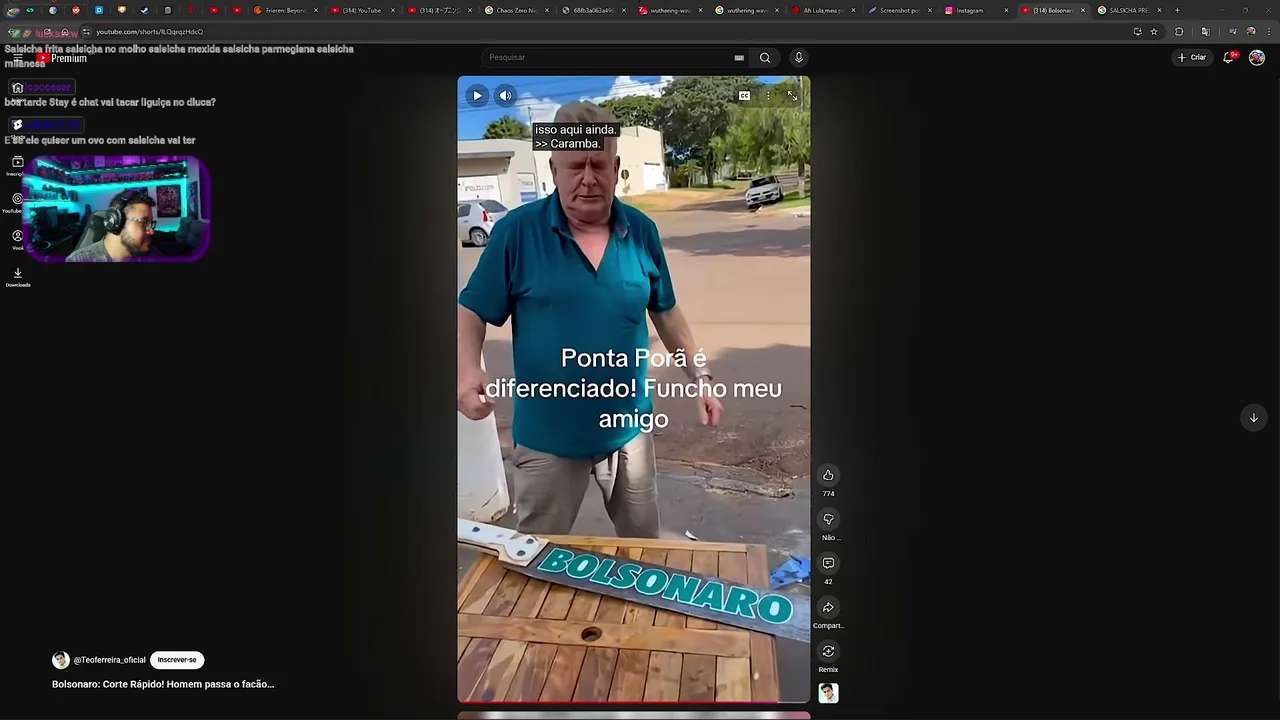Subscribe with the Inscrever-se button

[177, 660]
